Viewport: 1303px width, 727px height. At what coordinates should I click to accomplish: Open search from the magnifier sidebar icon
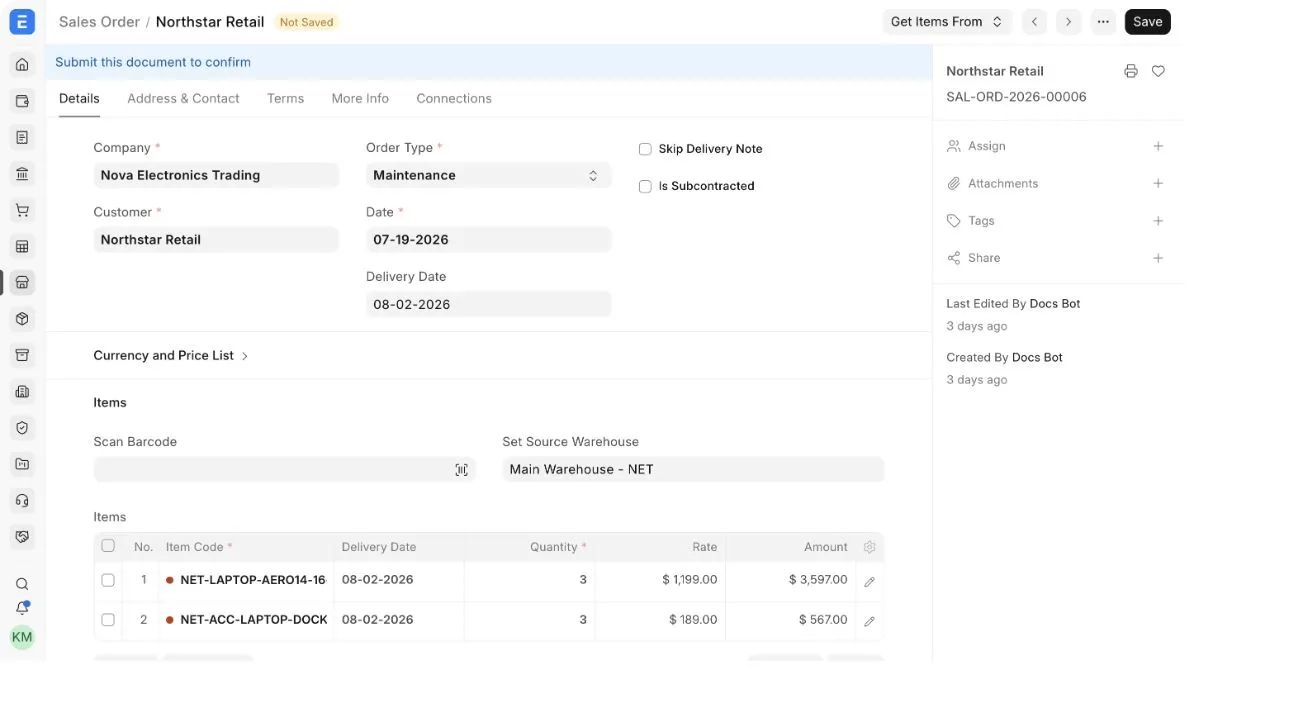point(22,584)
